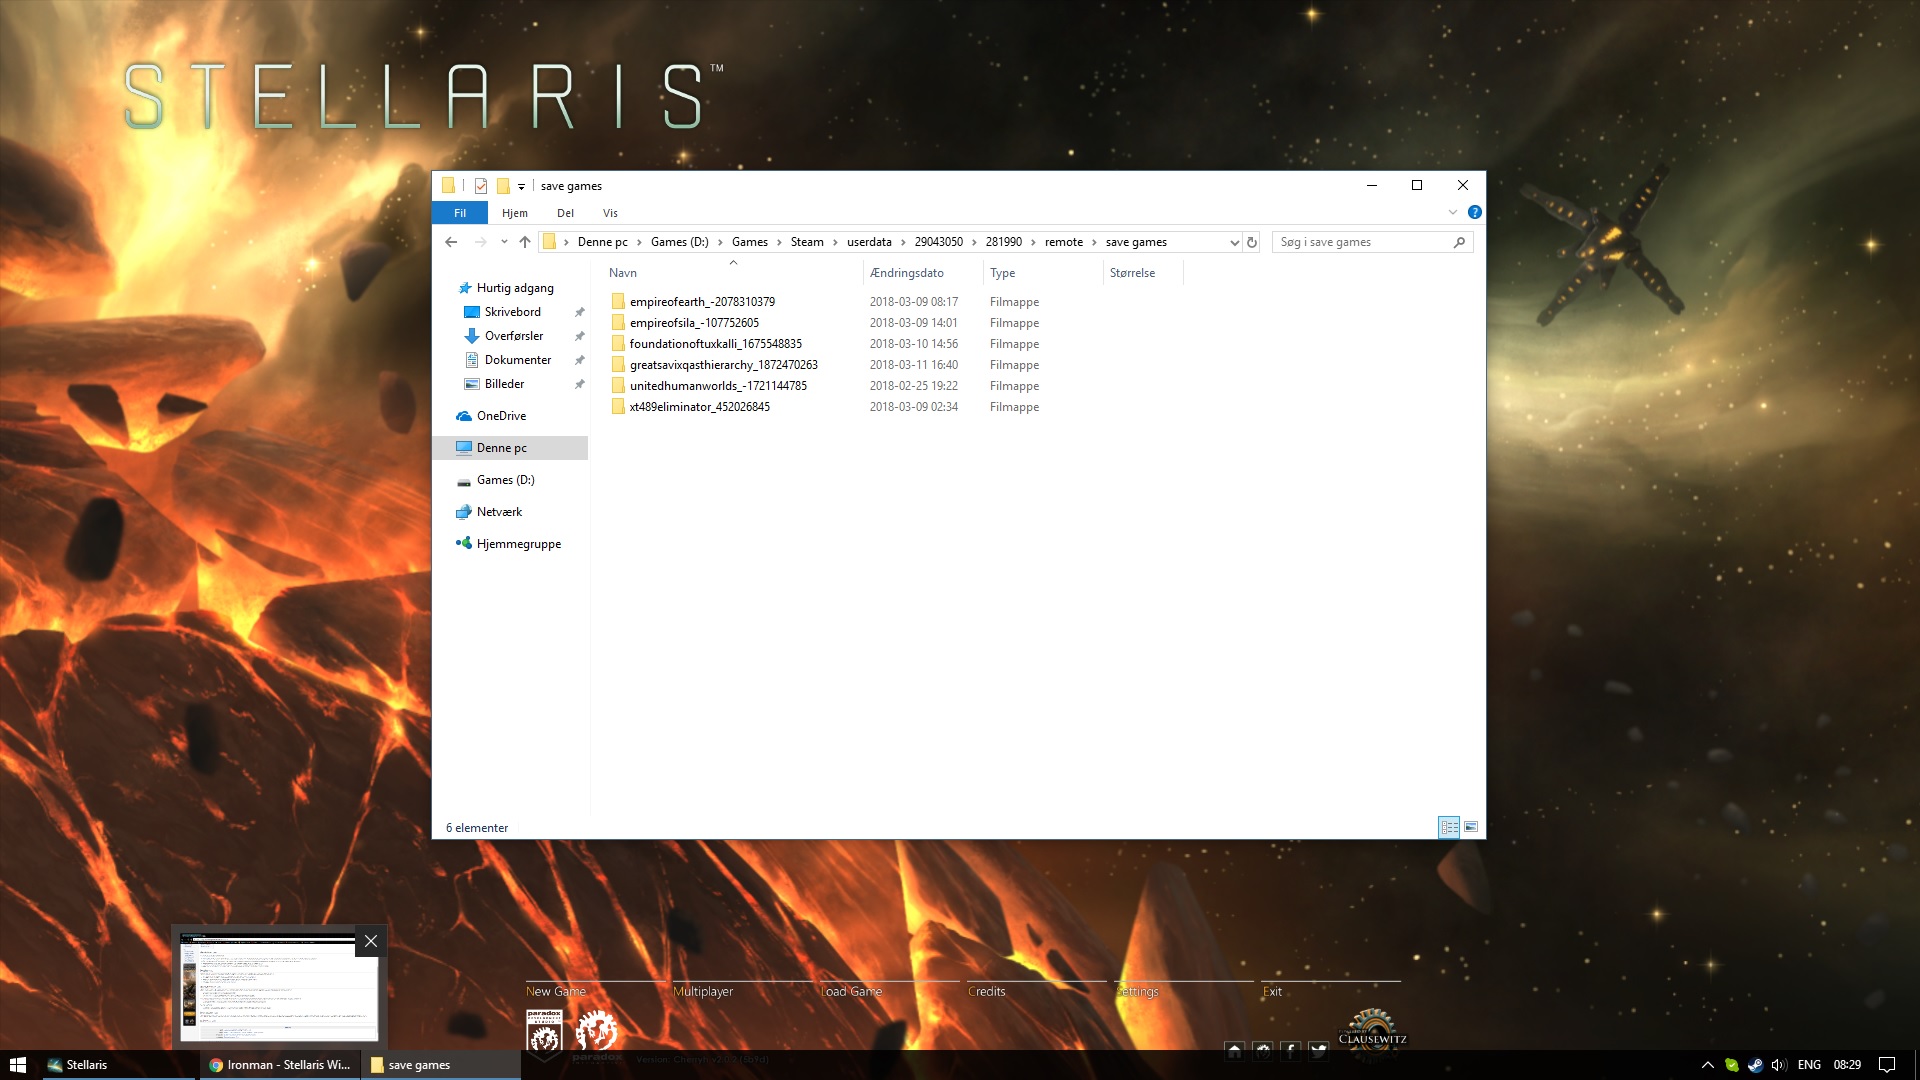The height and width of the screenshot is (1080, 1920).
Task: Open the volume speaker icon
Action: 1779,1065
